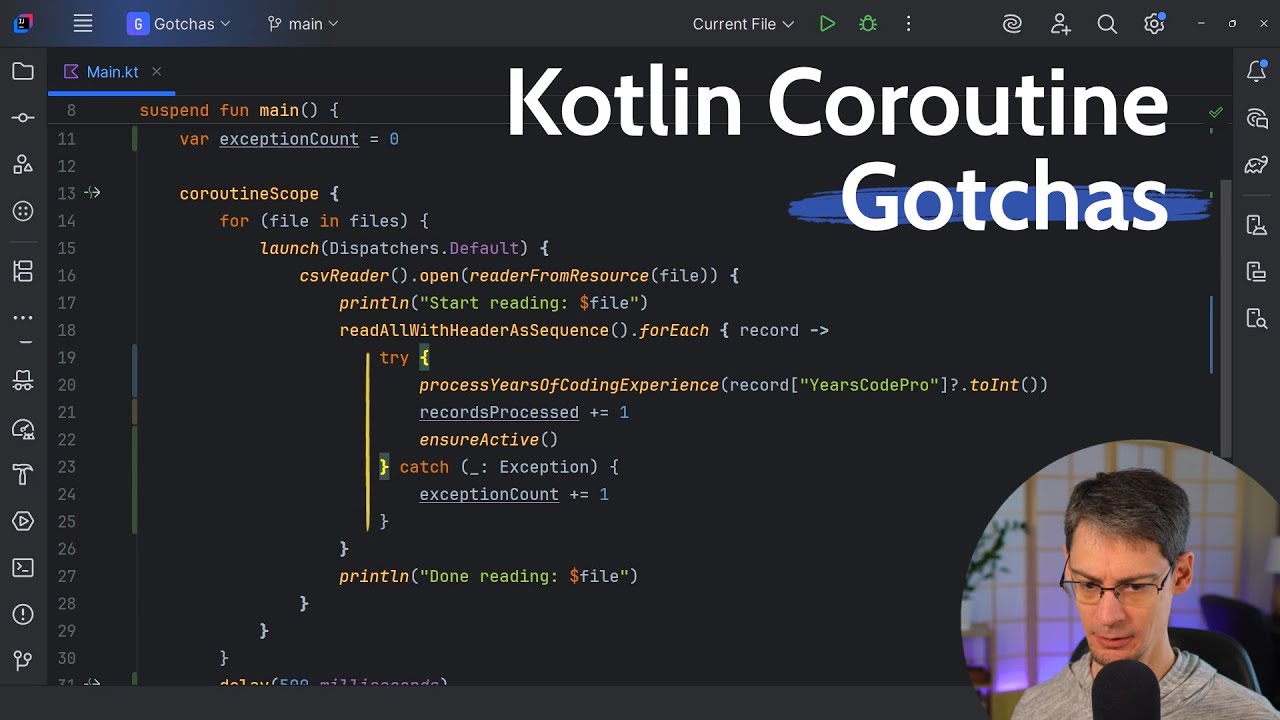1280x720 pixels.
Task: Open the Gradle elephant tool window
Action: tap(1257, 164)
